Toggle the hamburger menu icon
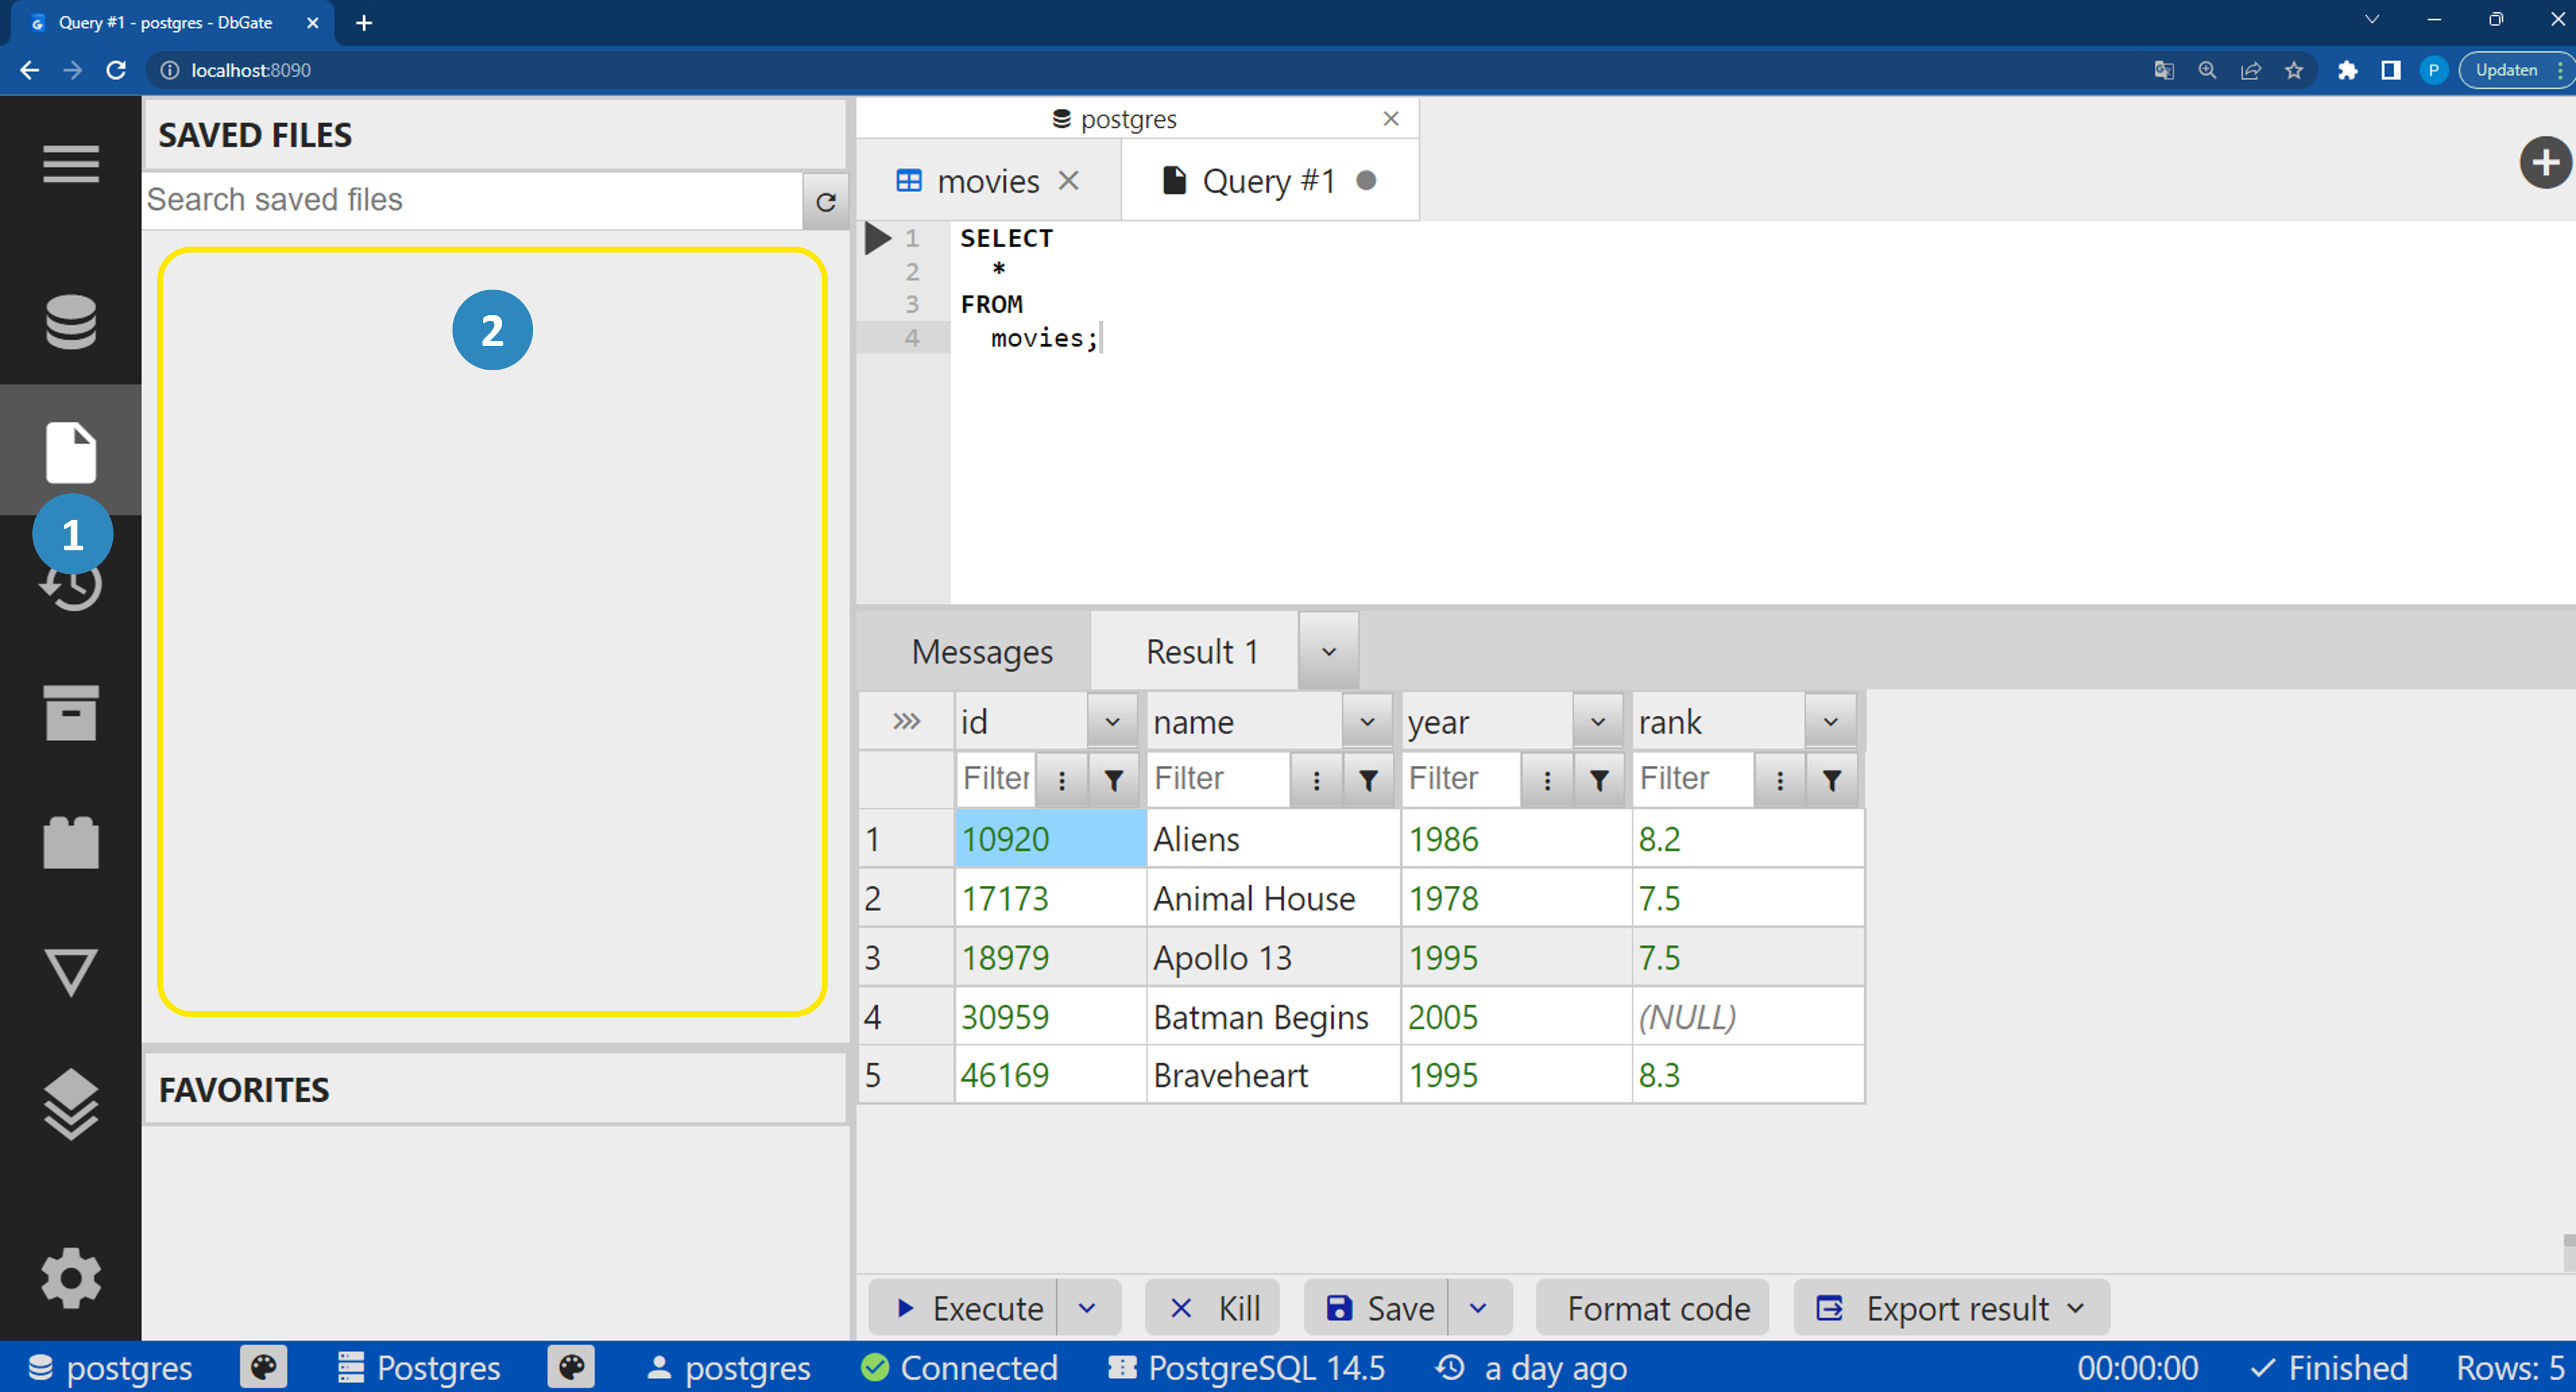This screenshot has width=2576, height=1392. pos(71,164)
